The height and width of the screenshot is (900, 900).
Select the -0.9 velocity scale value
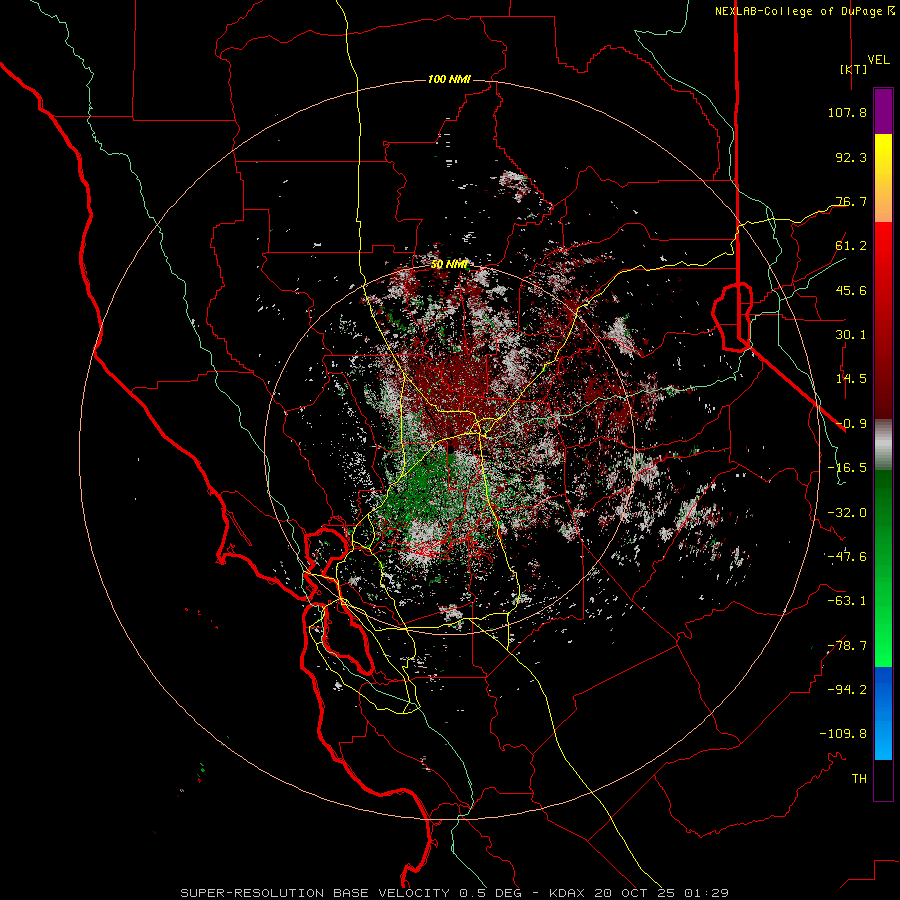pyautogui.click(x=851, y=424)
